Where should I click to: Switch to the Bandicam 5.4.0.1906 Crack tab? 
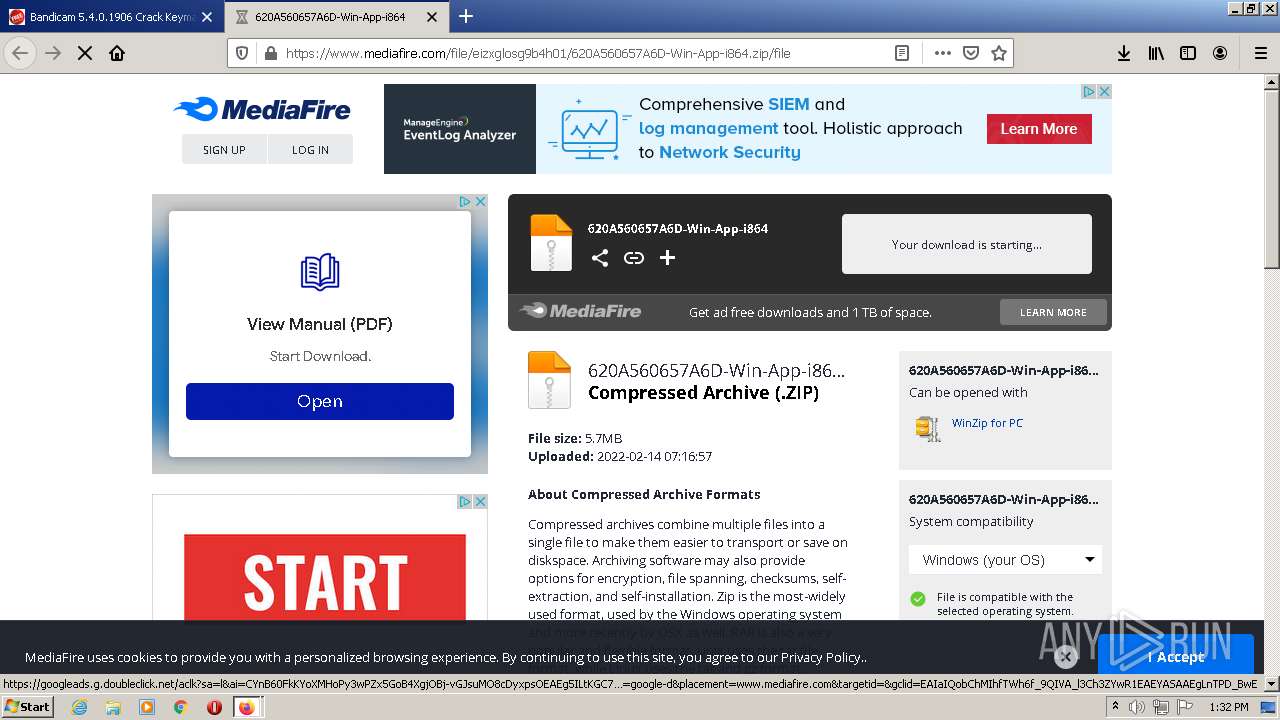click(112, 17)
